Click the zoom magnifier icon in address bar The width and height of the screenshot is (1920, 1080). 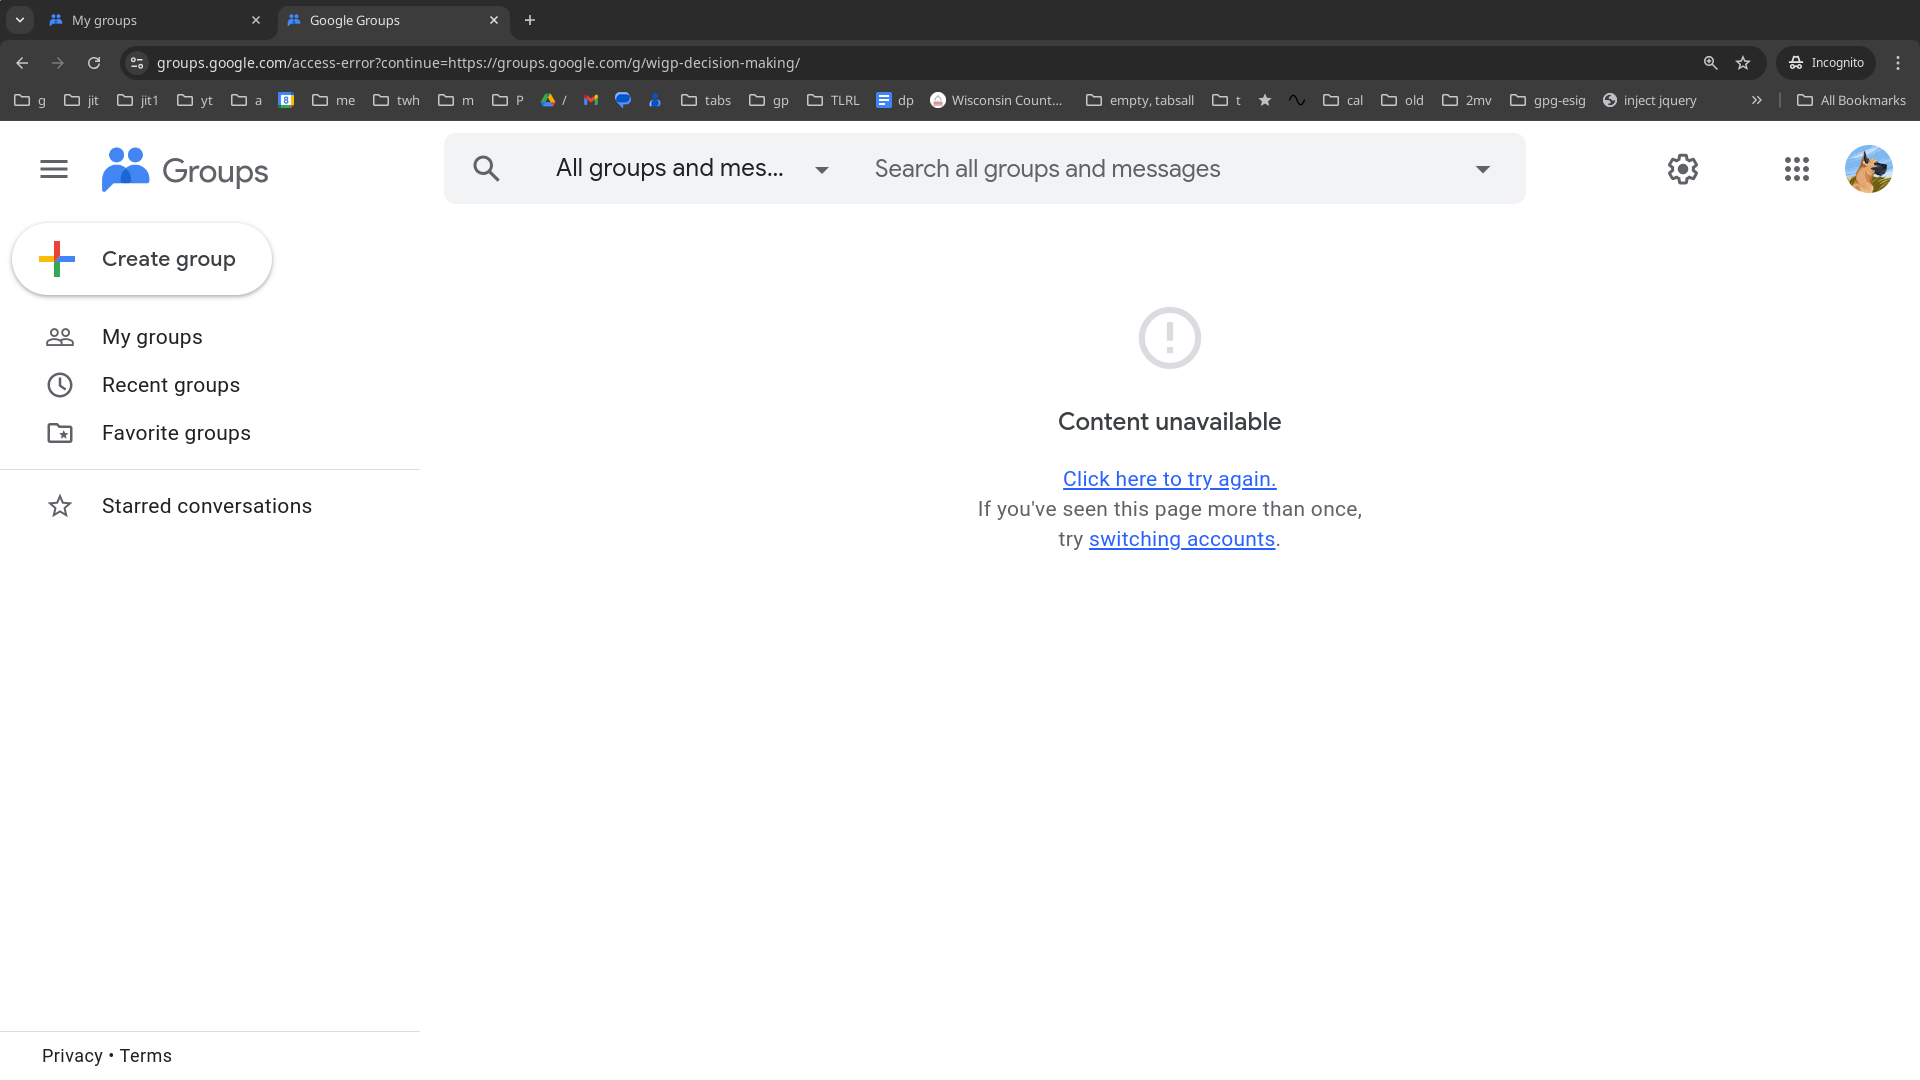click(x=1711, y=63)
